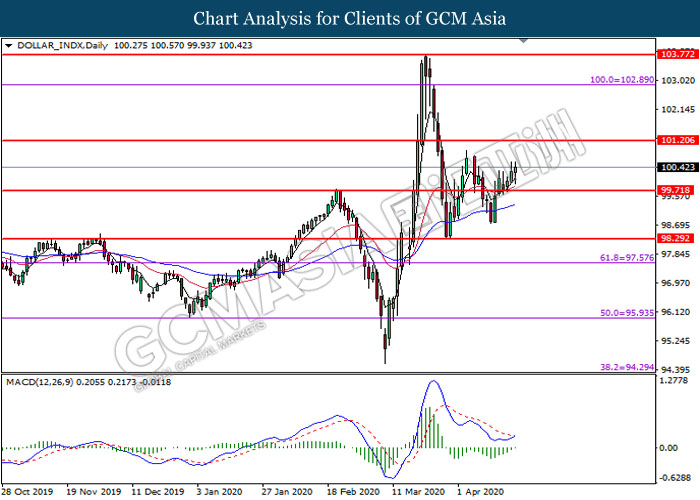Click the 0.00 MACD scale value
Viewport: 700px width, 500px height.
pos(669,448)
